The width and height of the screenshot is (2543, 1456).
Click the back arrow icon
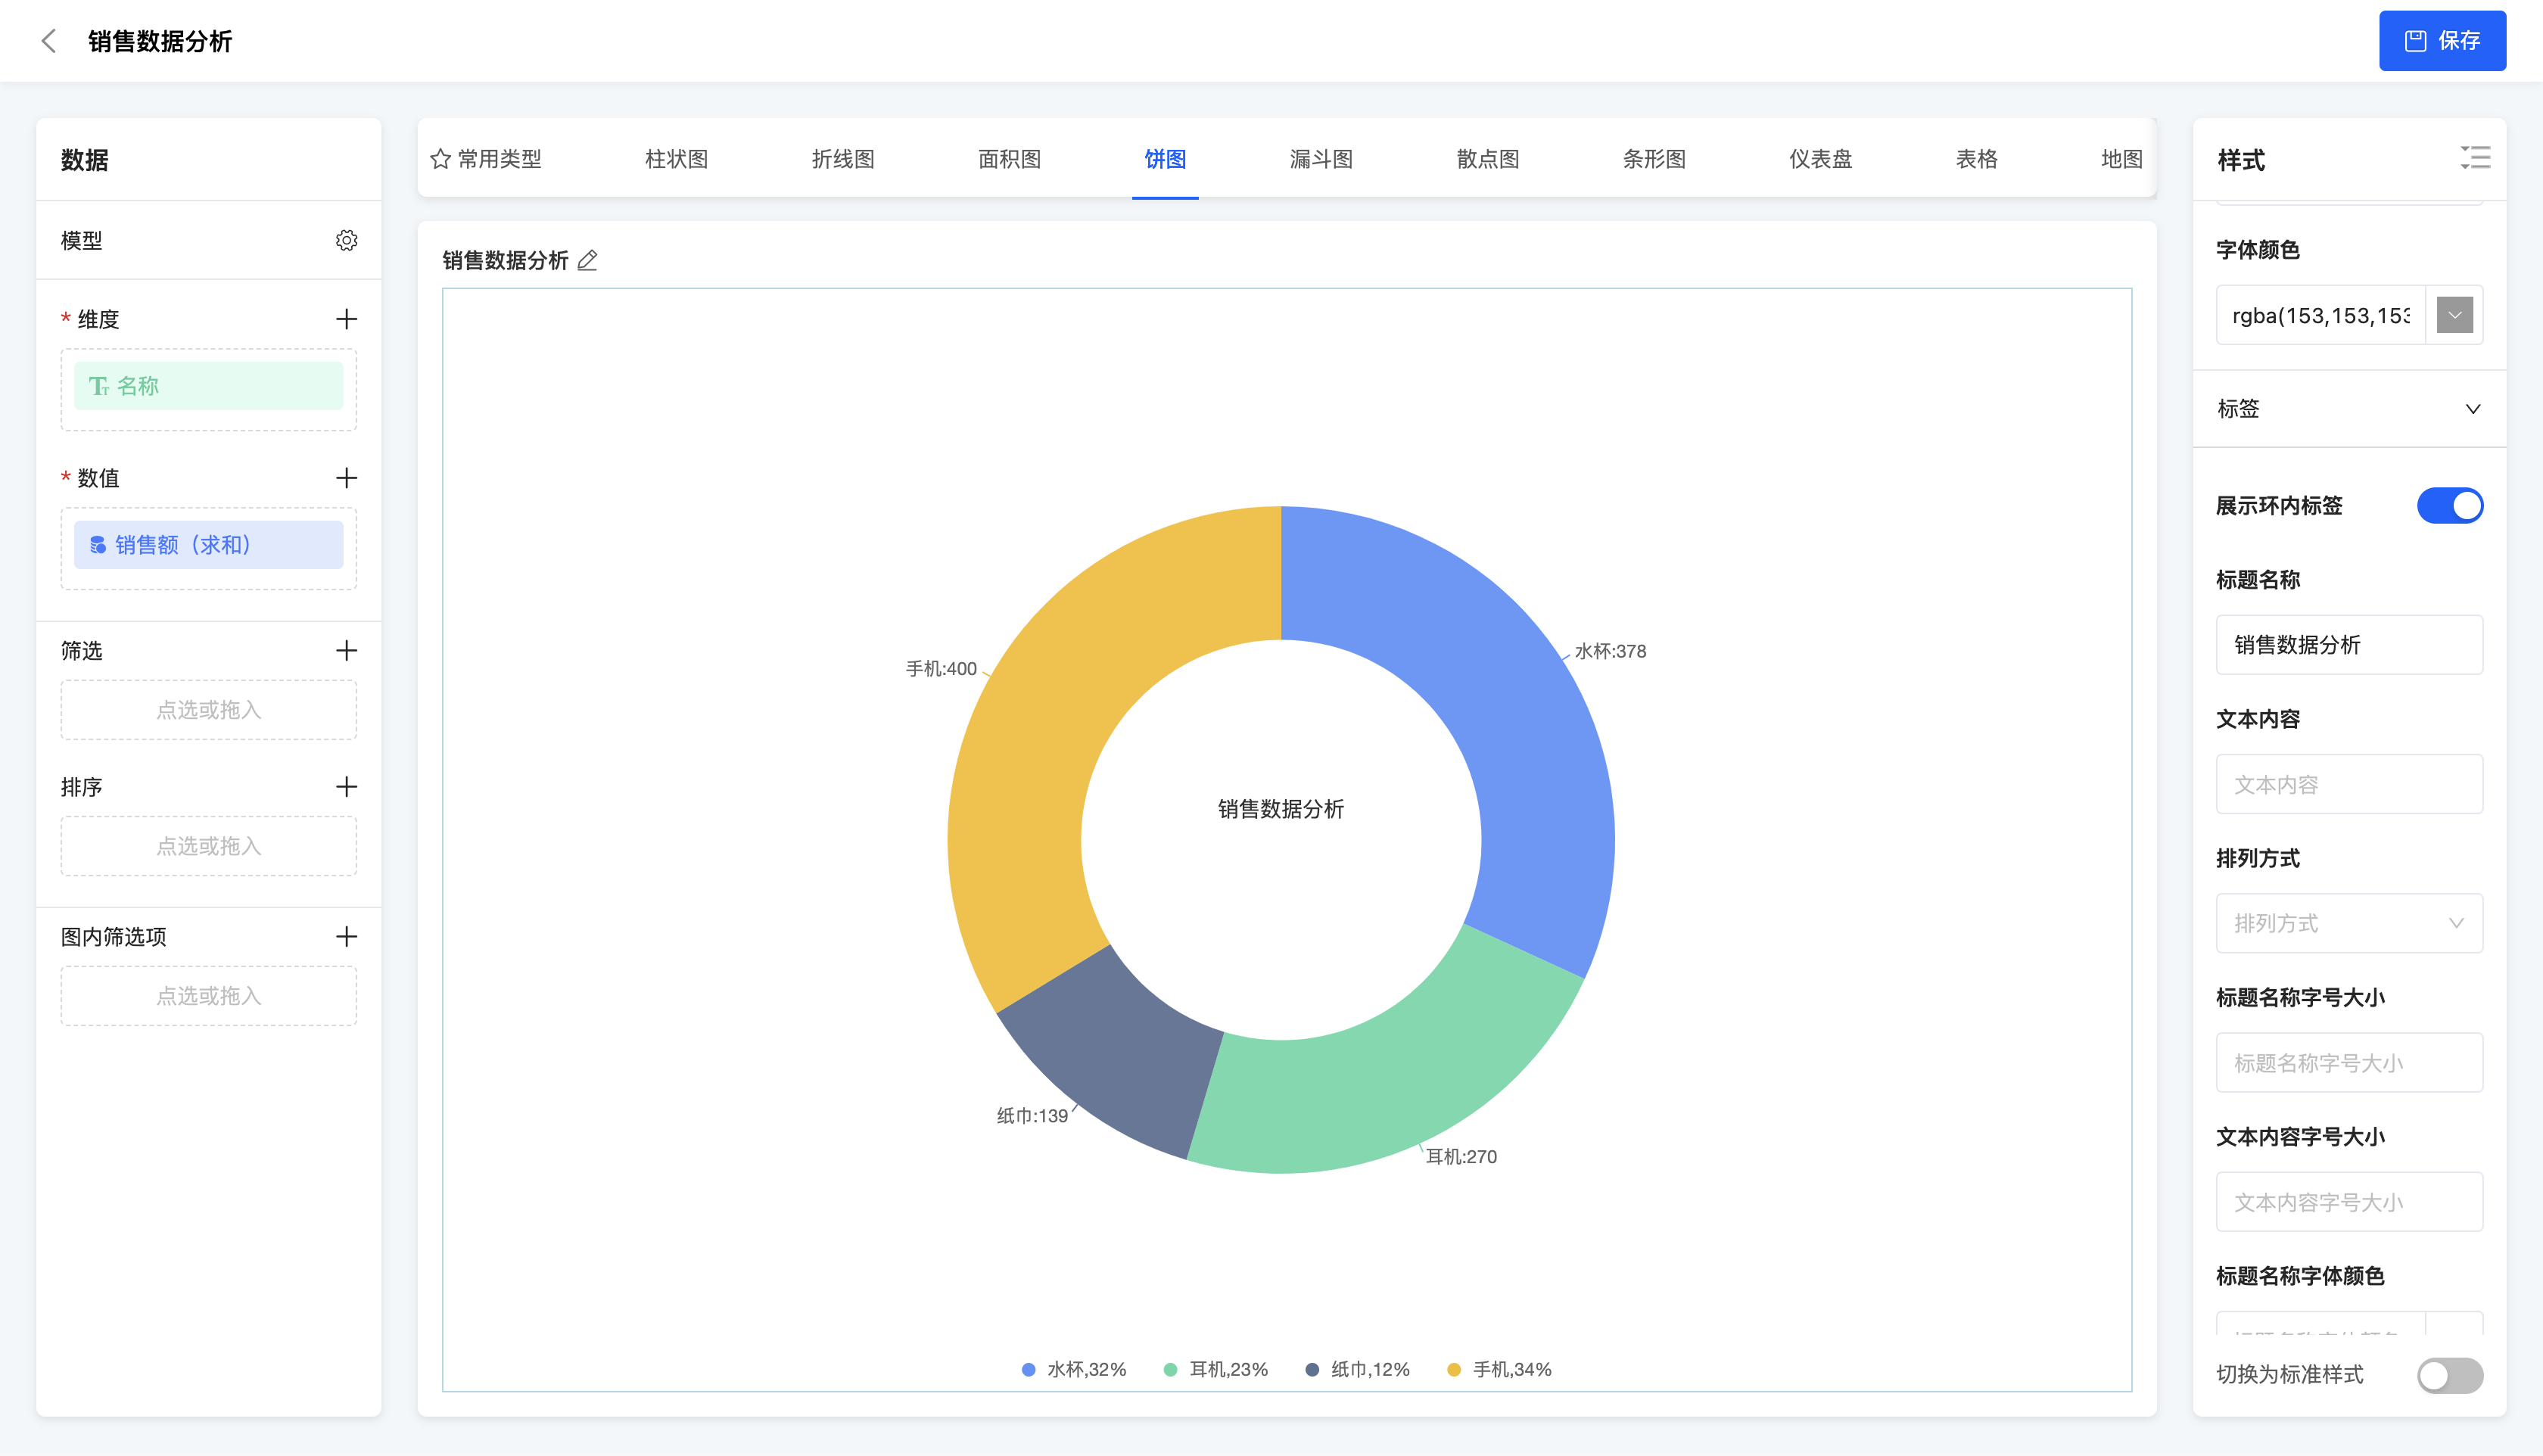pos(48,41)
